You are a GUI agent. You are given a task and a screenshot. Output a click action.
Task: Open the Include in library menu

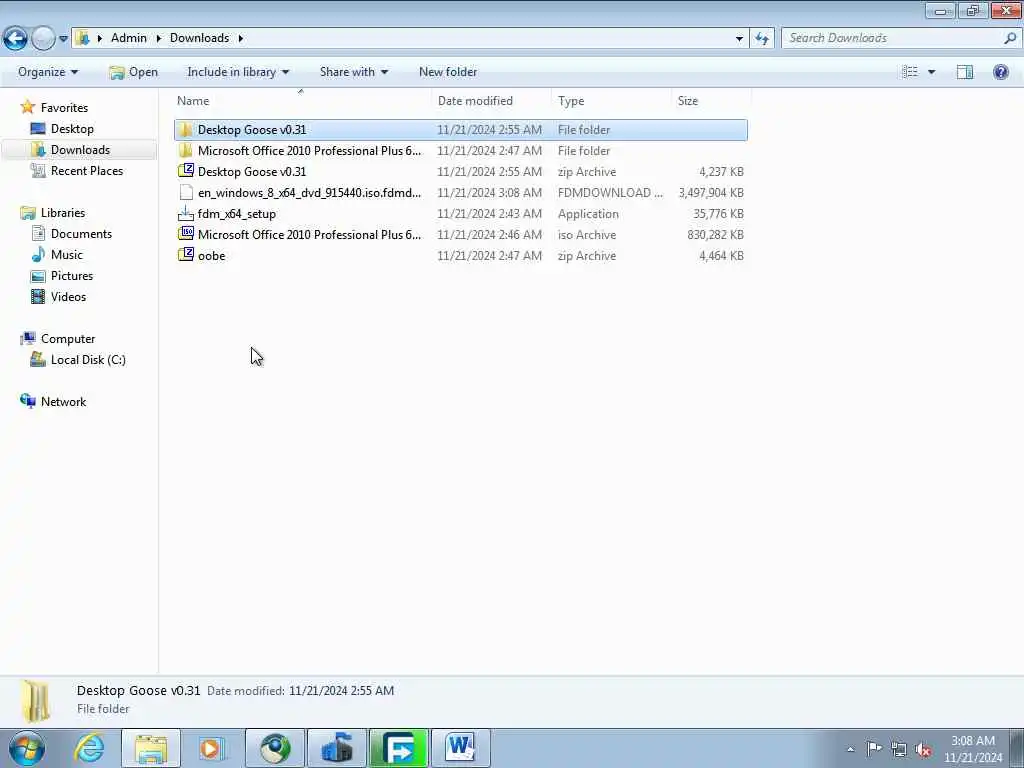coord(238,72)
